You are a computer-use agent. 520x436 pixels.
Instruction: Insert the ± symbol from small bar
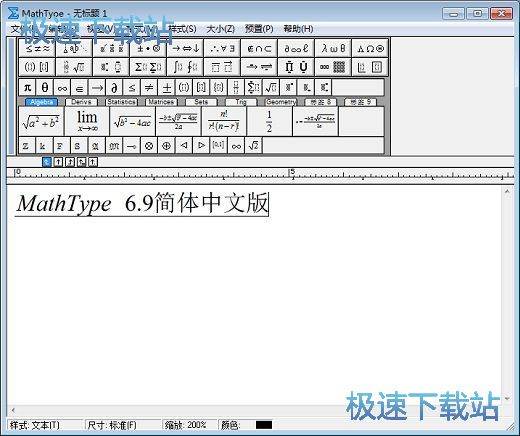click(x=166, y=88)
